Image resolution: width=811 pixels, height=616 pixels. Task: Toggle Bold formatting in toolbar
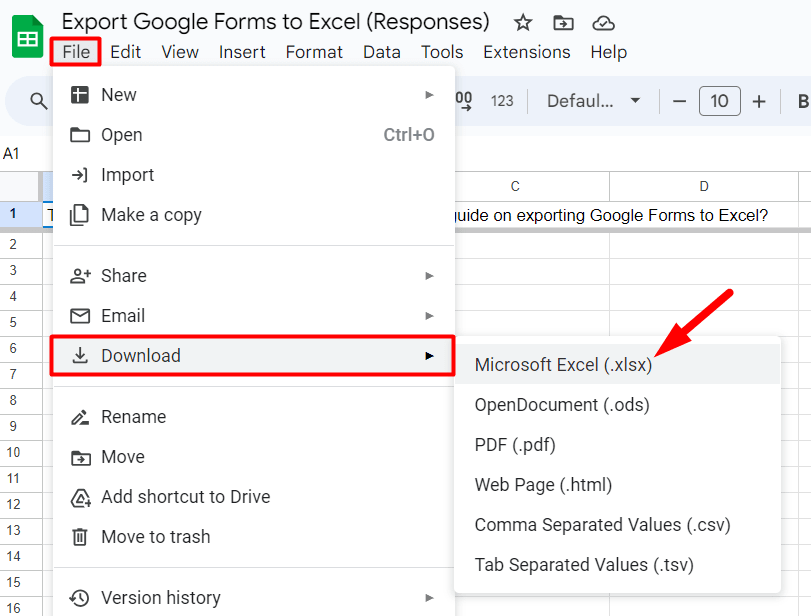click(803, 101)
